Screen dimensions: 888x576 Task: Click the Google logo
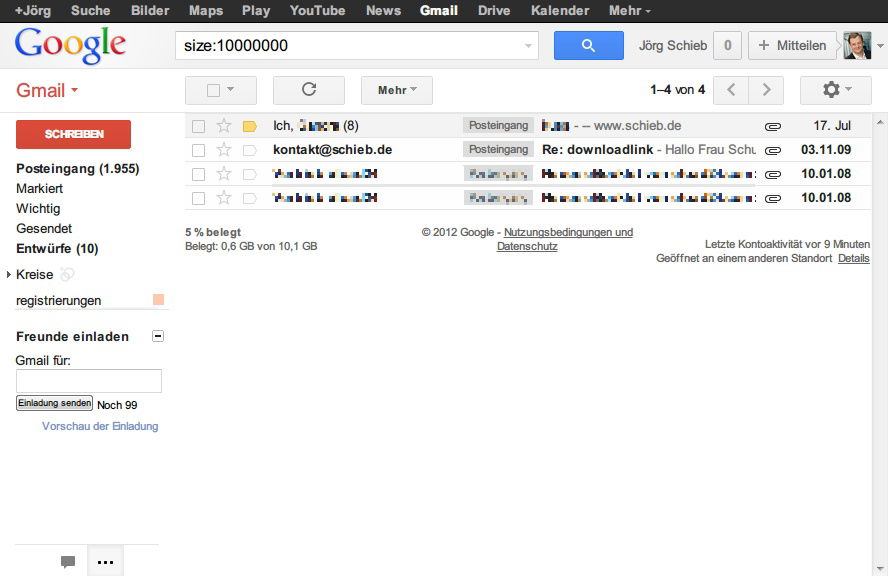pos(71,45)
